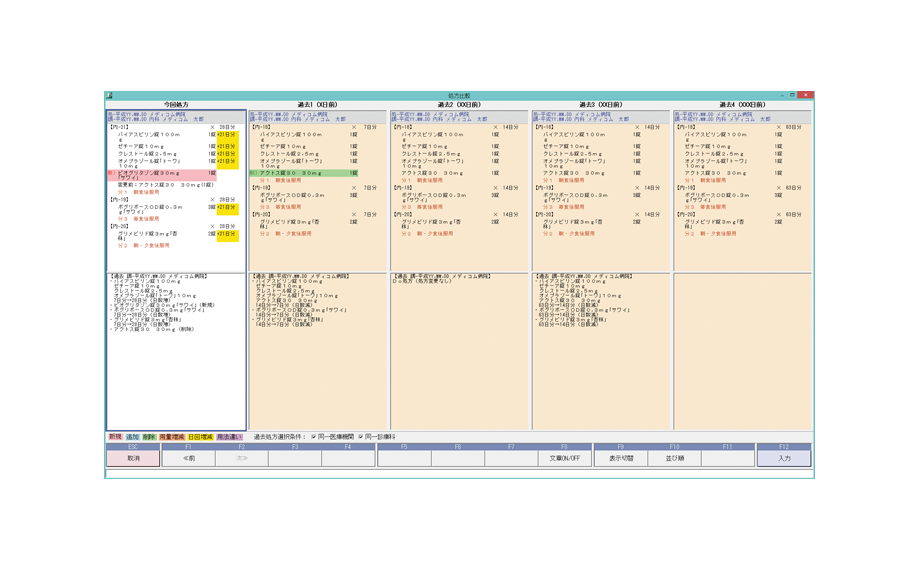Select the 今回処方 column header

(x=176, y=105)
